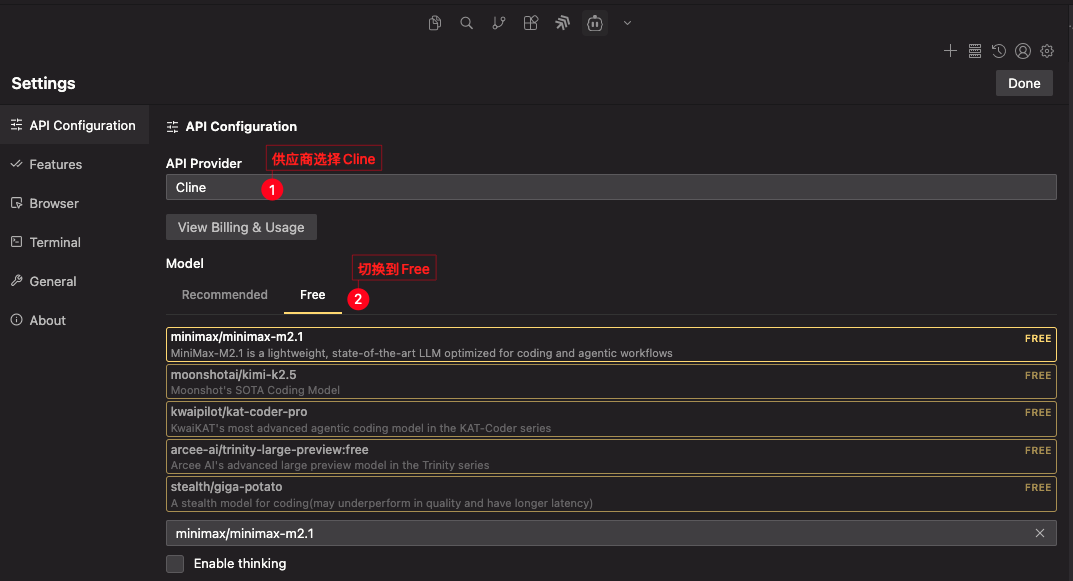Expand the API Provider Cline dropdown
The width and height of the screenshot is (1073, 581).
611,187
